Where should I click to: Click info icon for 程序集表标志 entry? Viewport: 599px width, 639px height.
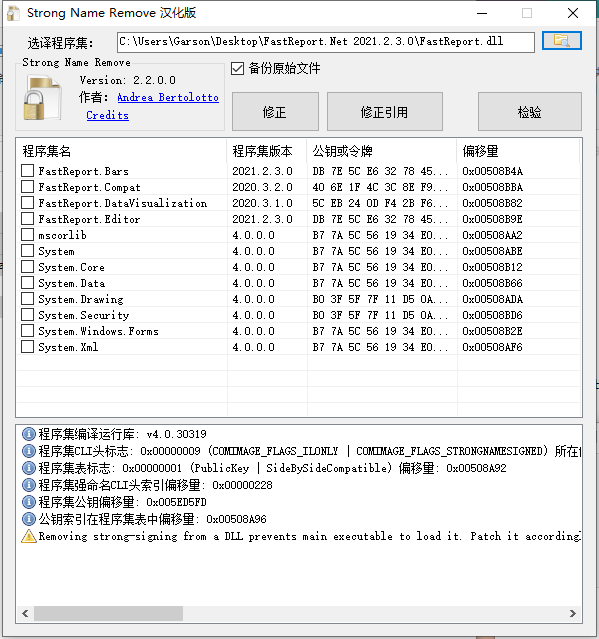click(x=29, y=468)
